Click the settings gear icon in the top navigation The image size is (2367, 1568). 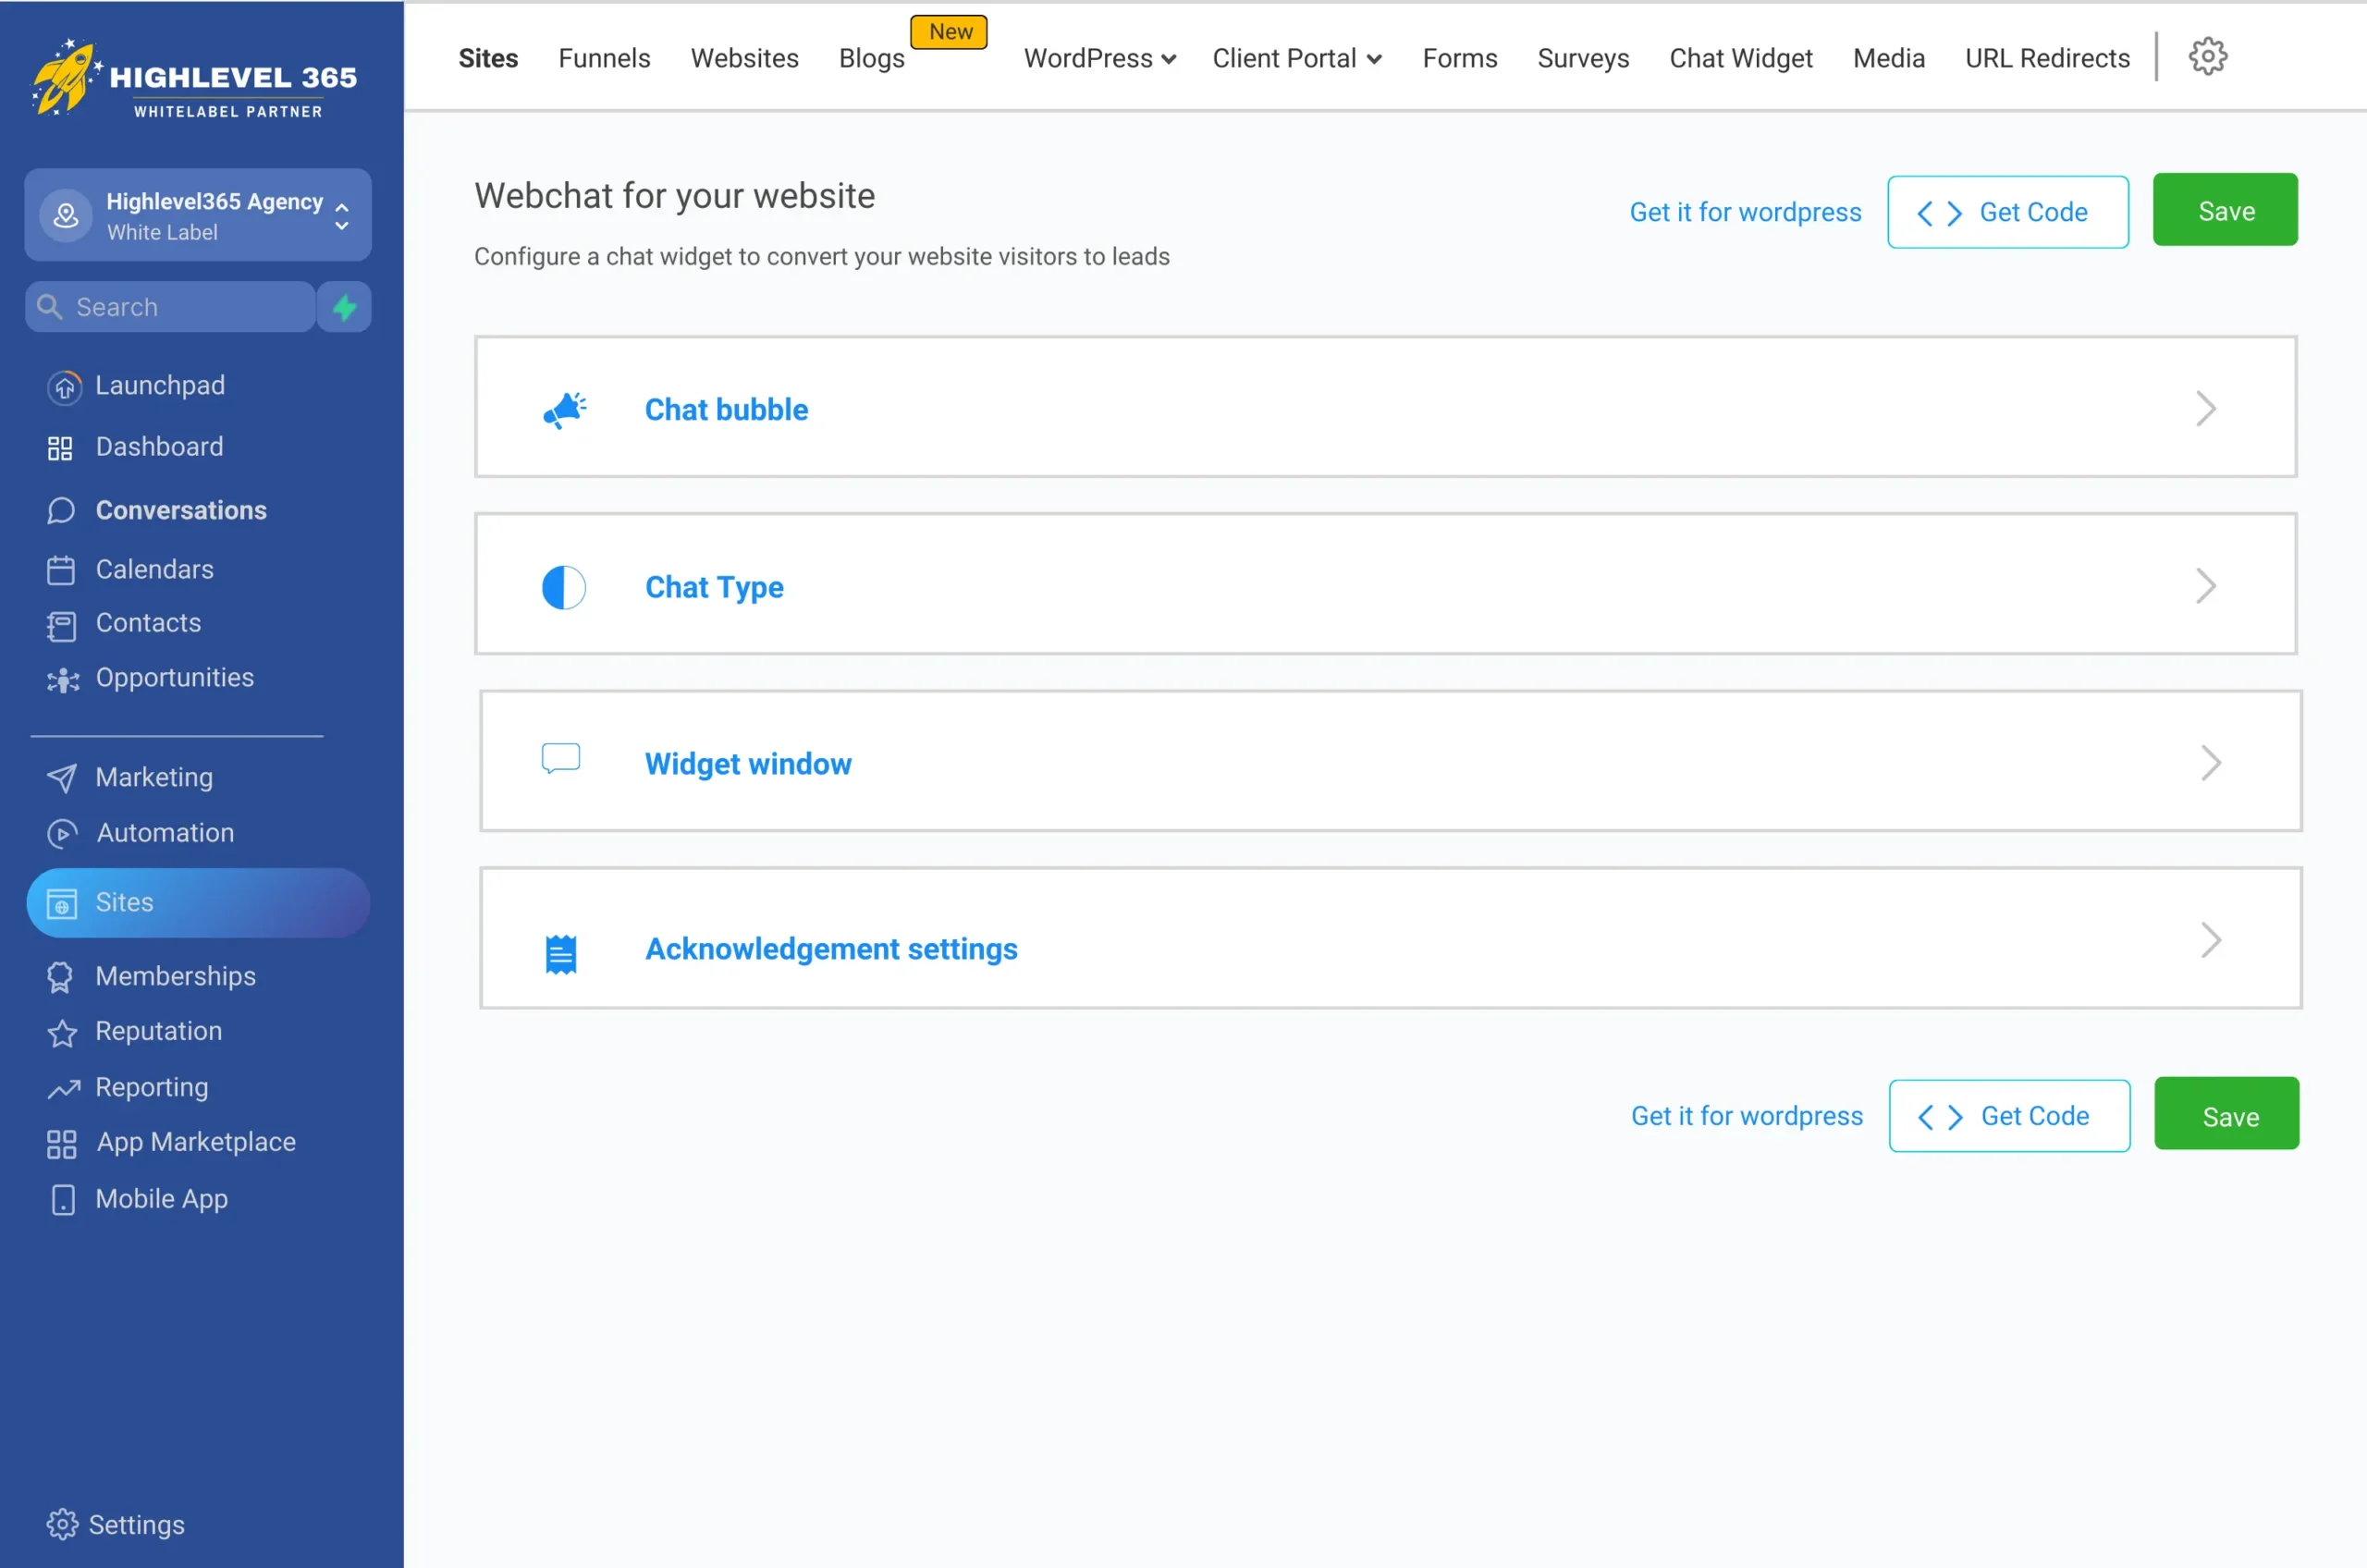tap(2207, 56)
